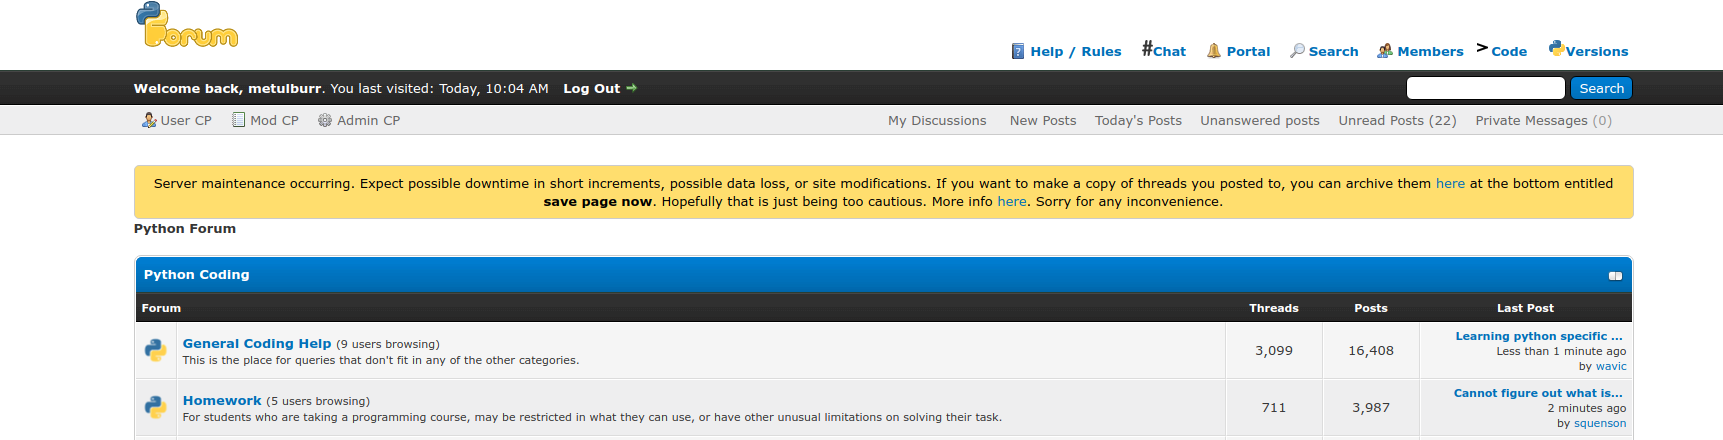The height and width of the screenshot is (440, 1723).
Task: Log out of the forum
Action: 591,88
